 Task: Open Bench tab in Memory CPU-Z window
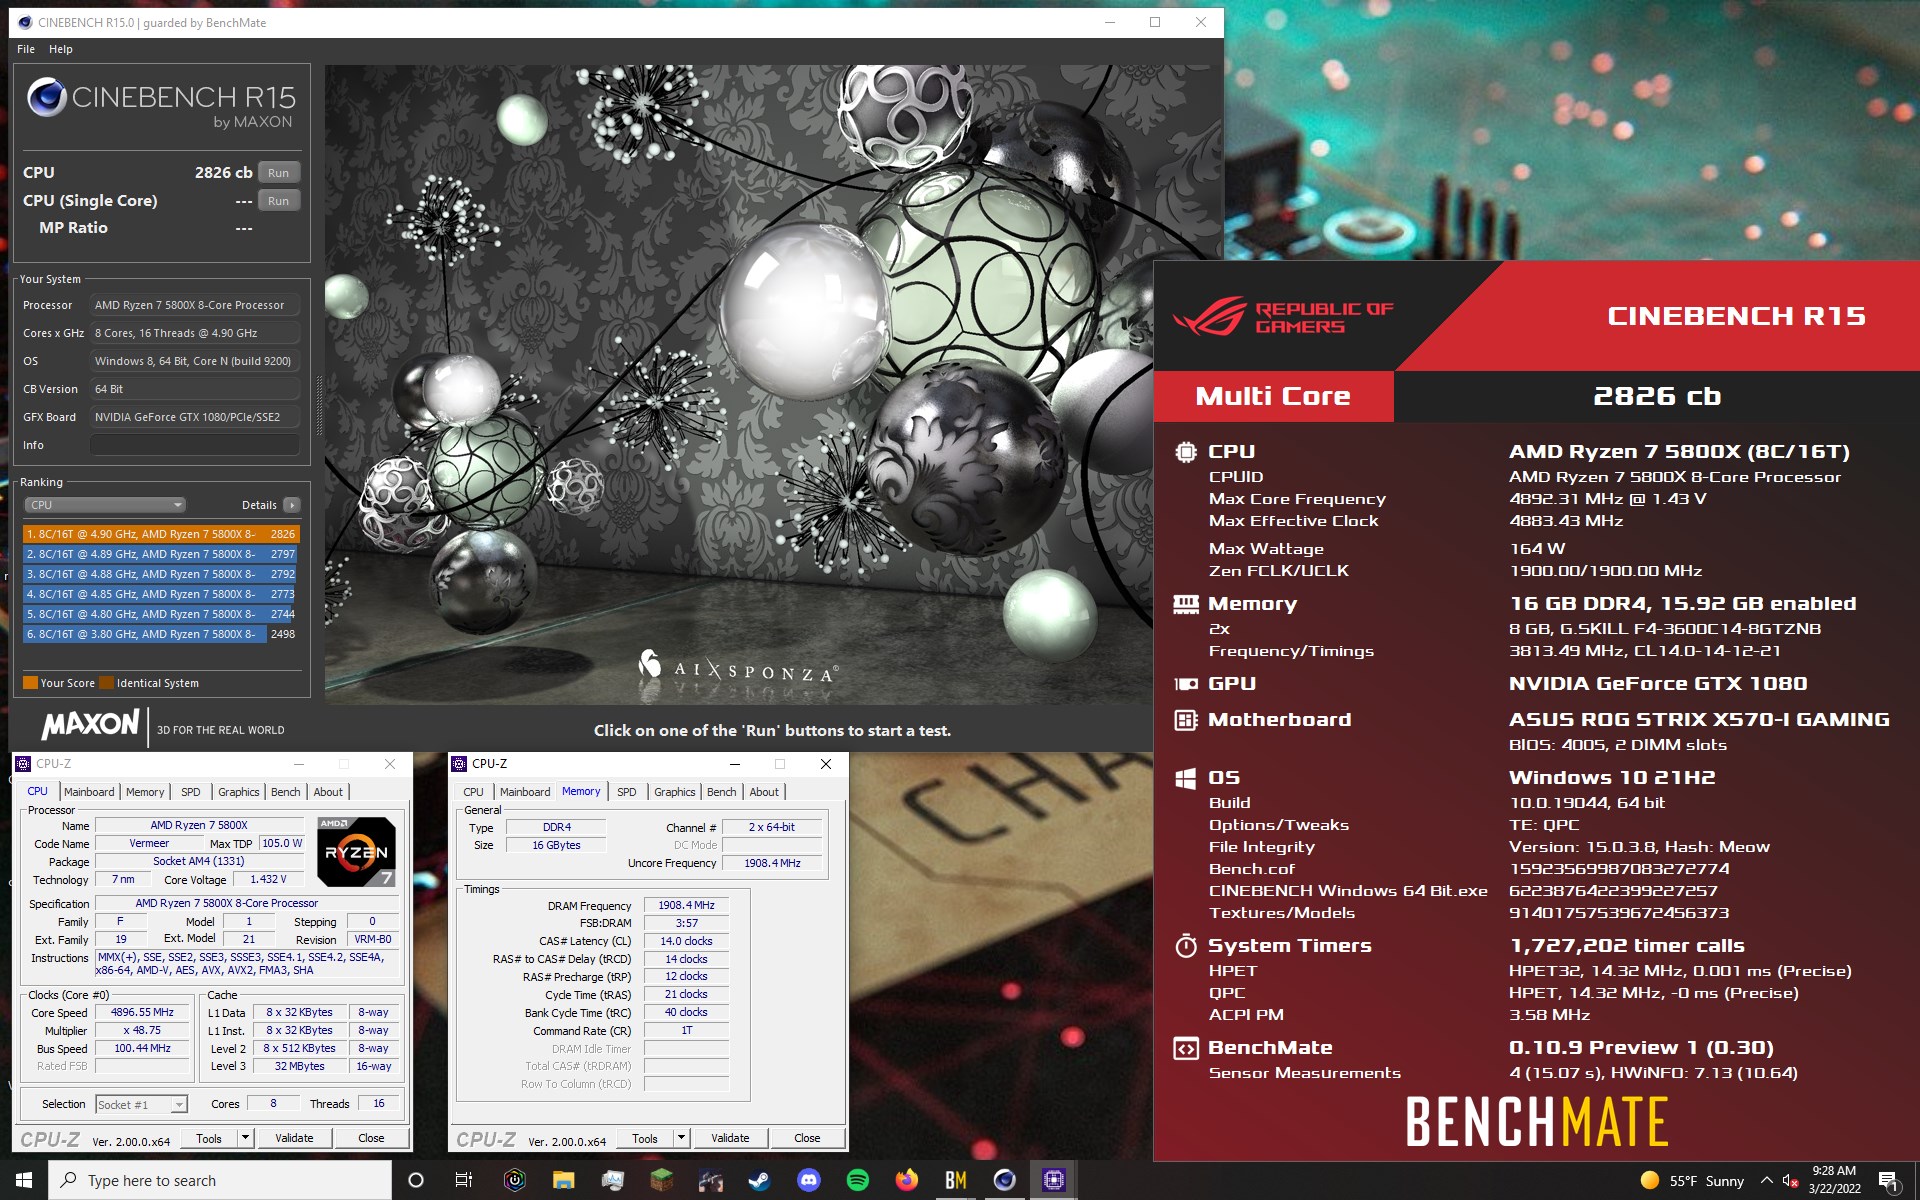721,792
